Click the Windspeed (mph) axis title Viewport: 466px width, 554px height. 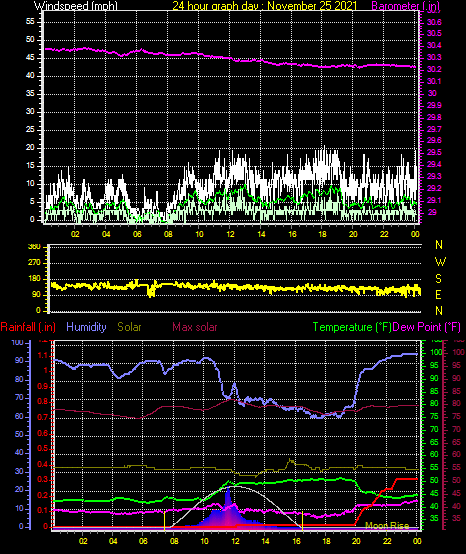[x=76, y=5]
